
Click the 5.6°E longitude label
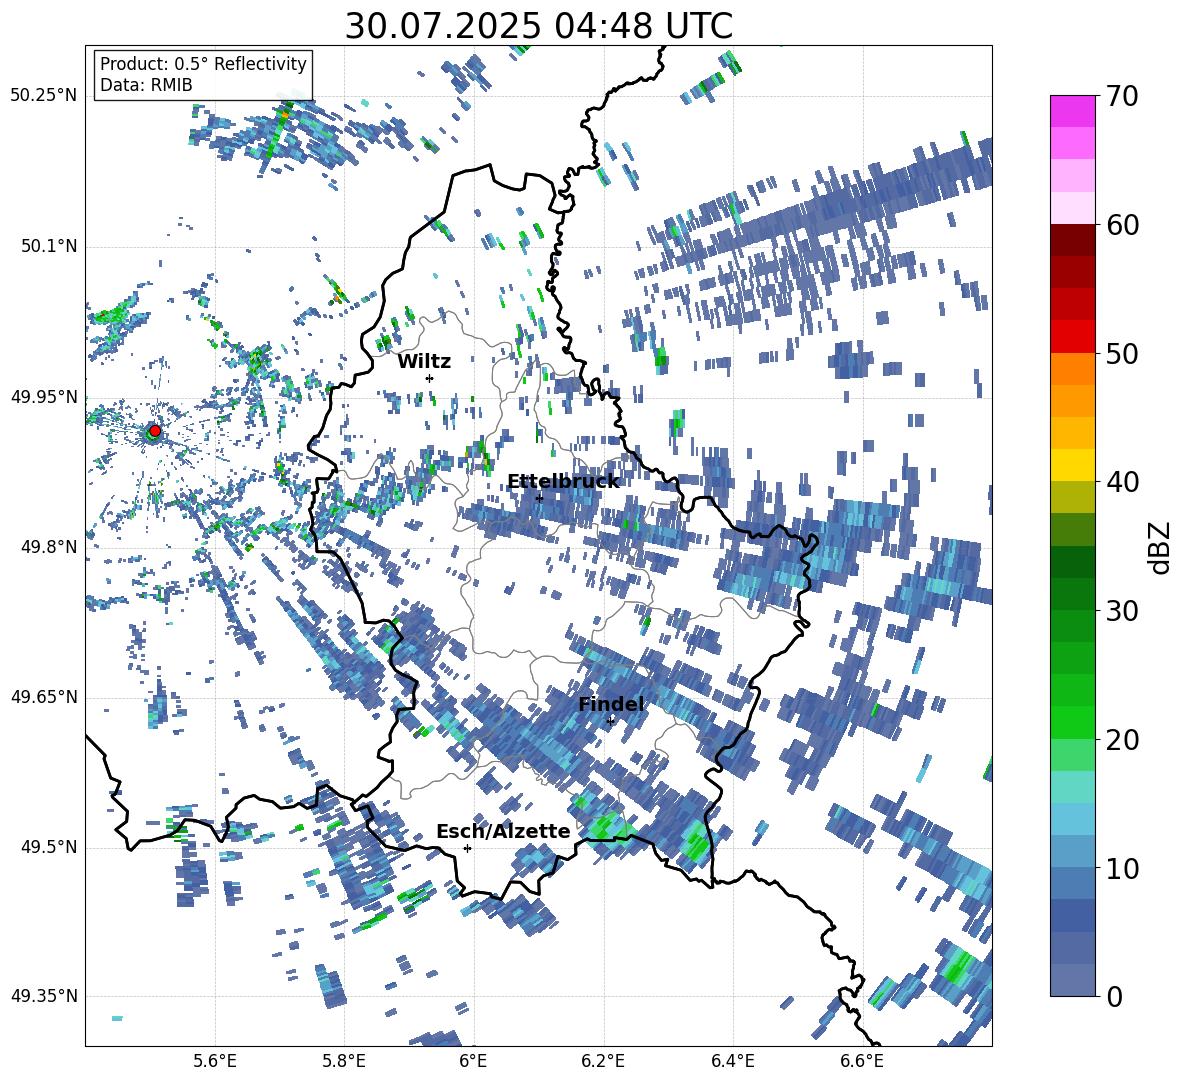[x=215, y=1061]
